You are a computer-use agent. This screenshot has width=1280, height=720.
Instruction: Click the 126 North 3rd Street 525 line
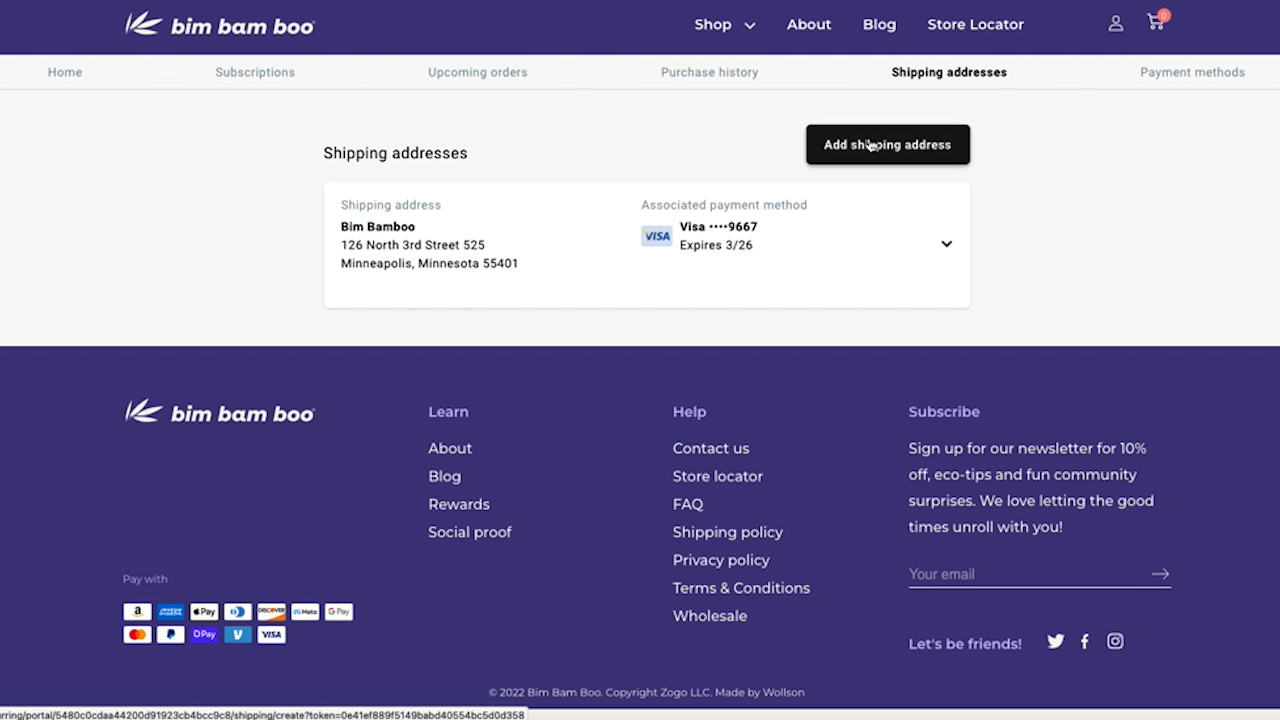pos(413,245)
